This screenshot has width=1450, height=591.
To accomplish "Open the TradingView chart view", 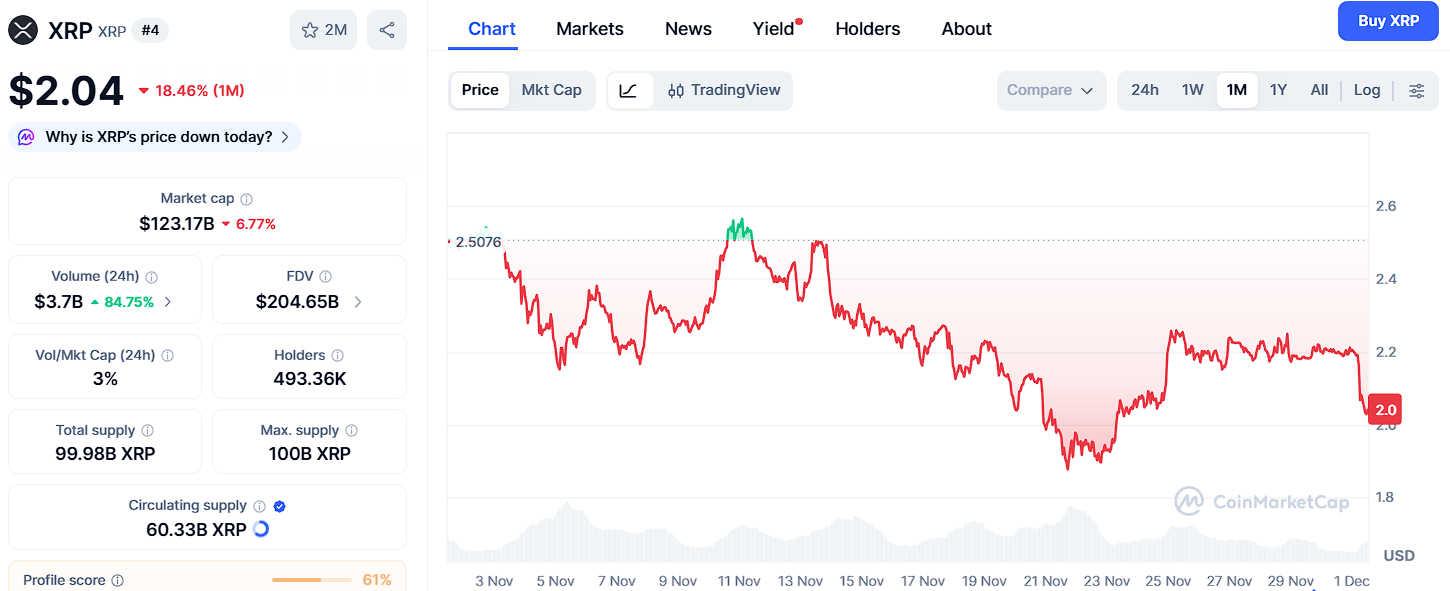I will 723,90.
